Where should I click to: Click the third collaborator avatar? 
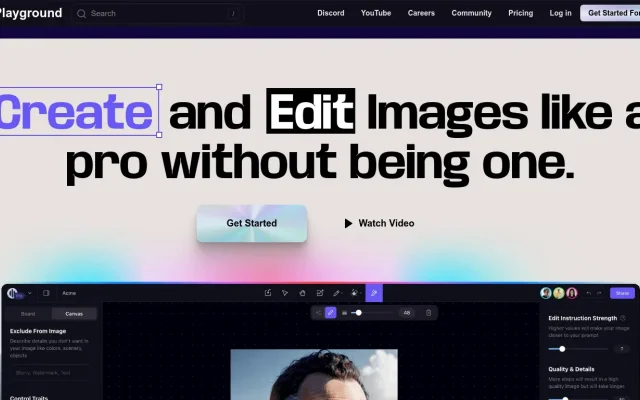pyautogui.click(x=572, y=293)
